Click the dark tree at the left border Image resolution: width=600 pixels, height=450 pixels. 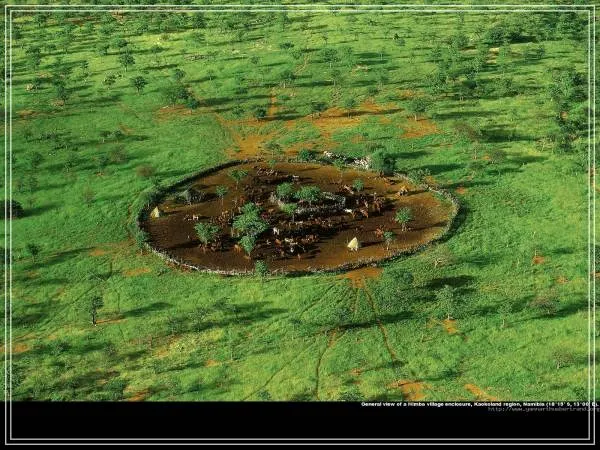12,209
